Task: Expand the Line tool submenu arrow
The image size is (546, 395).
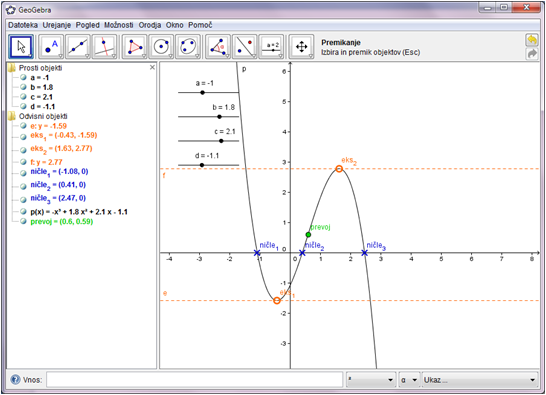Action: click(x=87, y=56)
